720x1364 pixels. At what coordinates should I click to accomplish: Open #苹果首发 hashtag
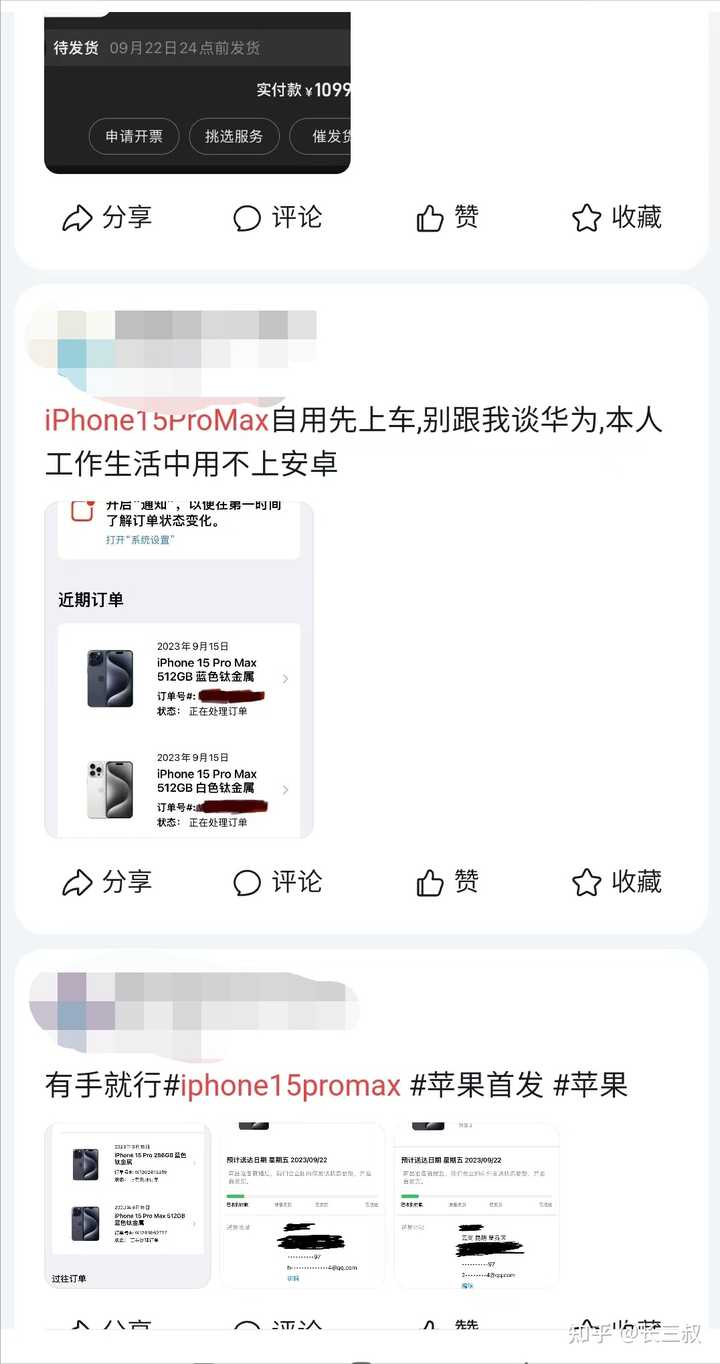[x=477, y=1085]
